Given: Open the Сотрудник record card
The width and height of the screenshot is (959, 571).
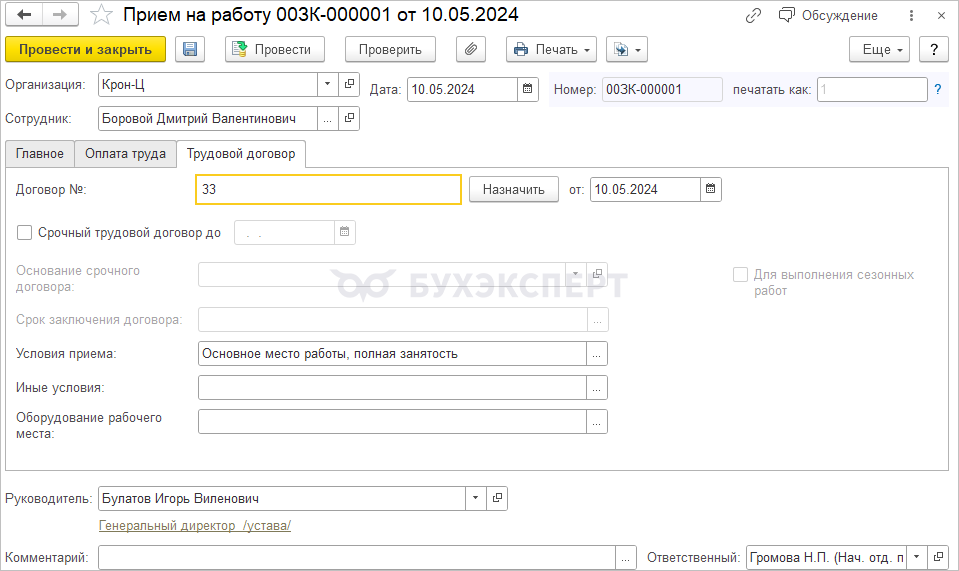Looking at the screenshot, I should (x=349, y=119).
